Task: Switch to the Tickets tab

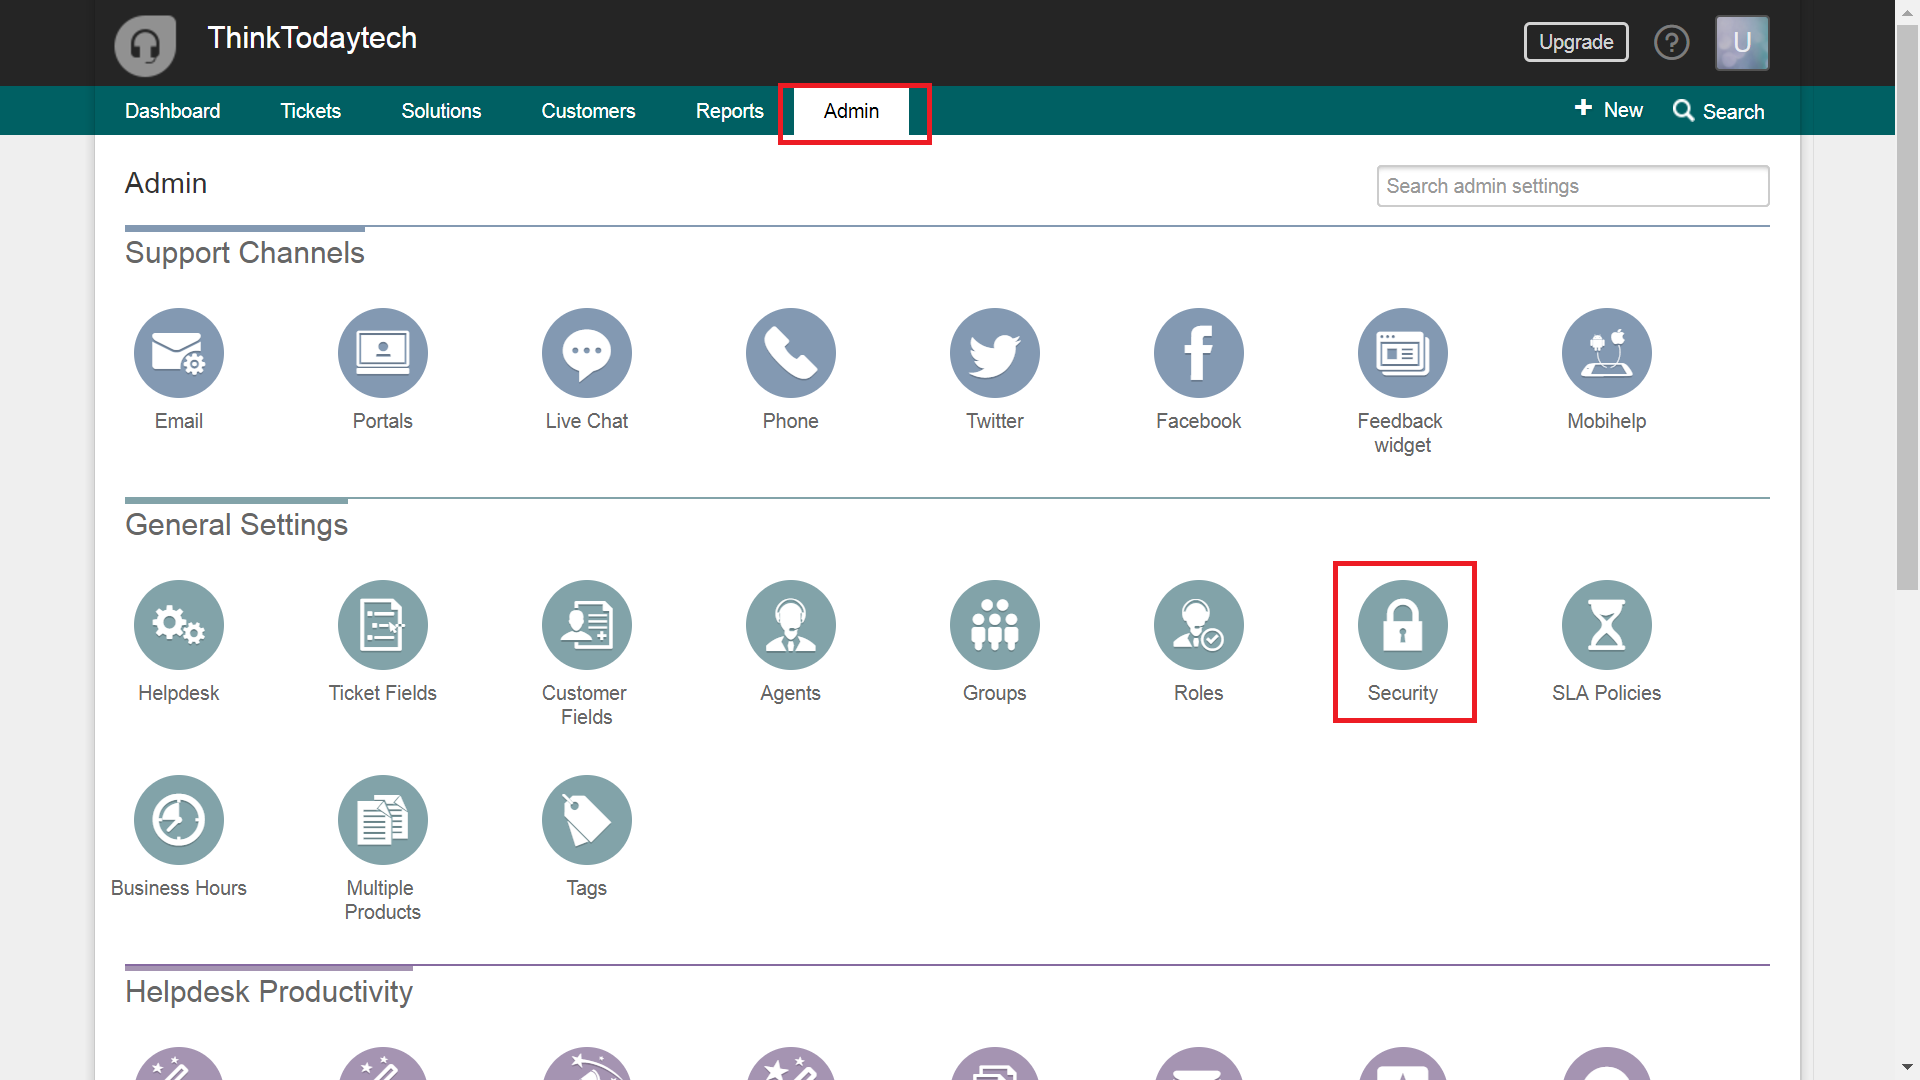Action: (310, 111)
